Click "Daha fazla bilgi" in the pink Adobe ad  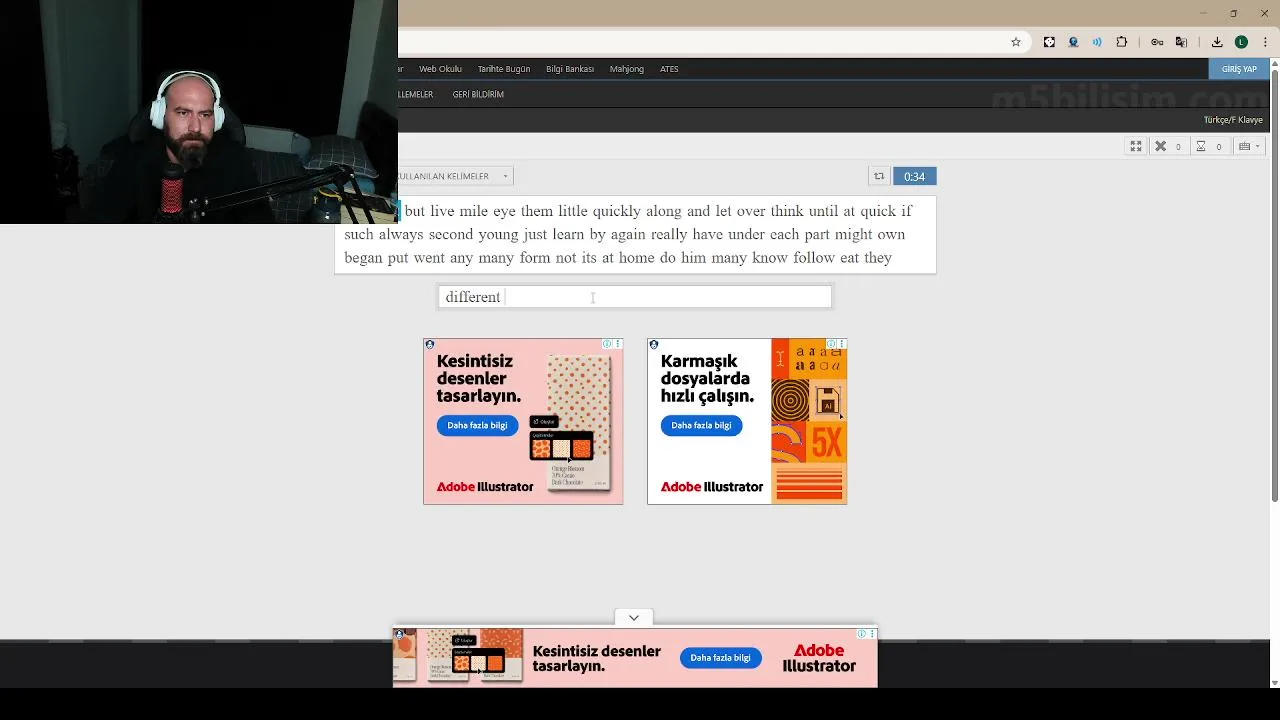pyautogui.click(x=477, y=425)
